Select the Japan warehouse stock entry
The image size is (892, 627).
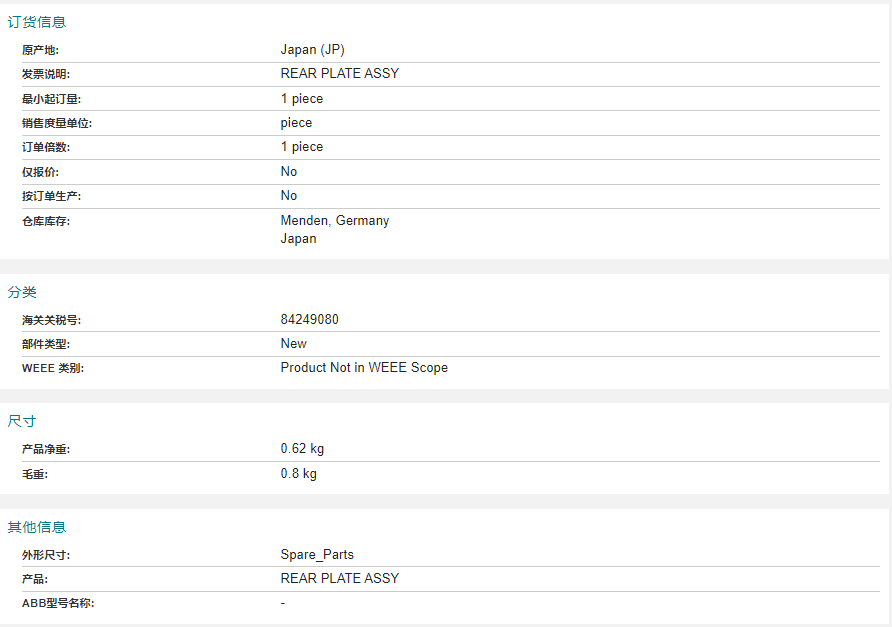298,239
